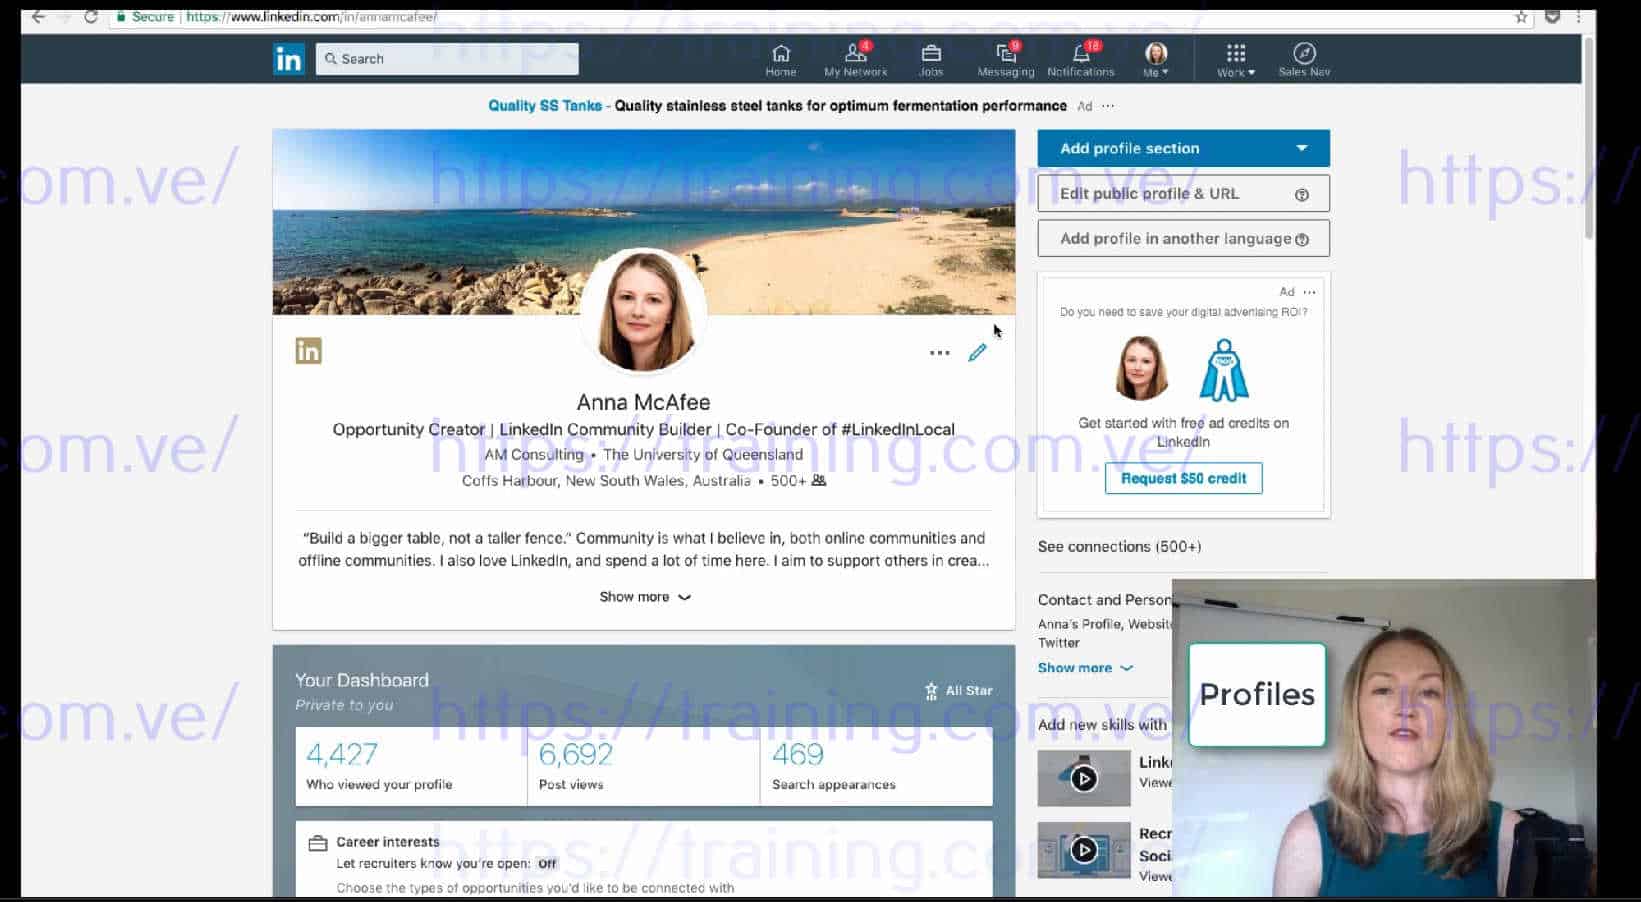Play the second skills video thumbnail
This screenshot has height=902, width=1641.
tap(1084, 850)
